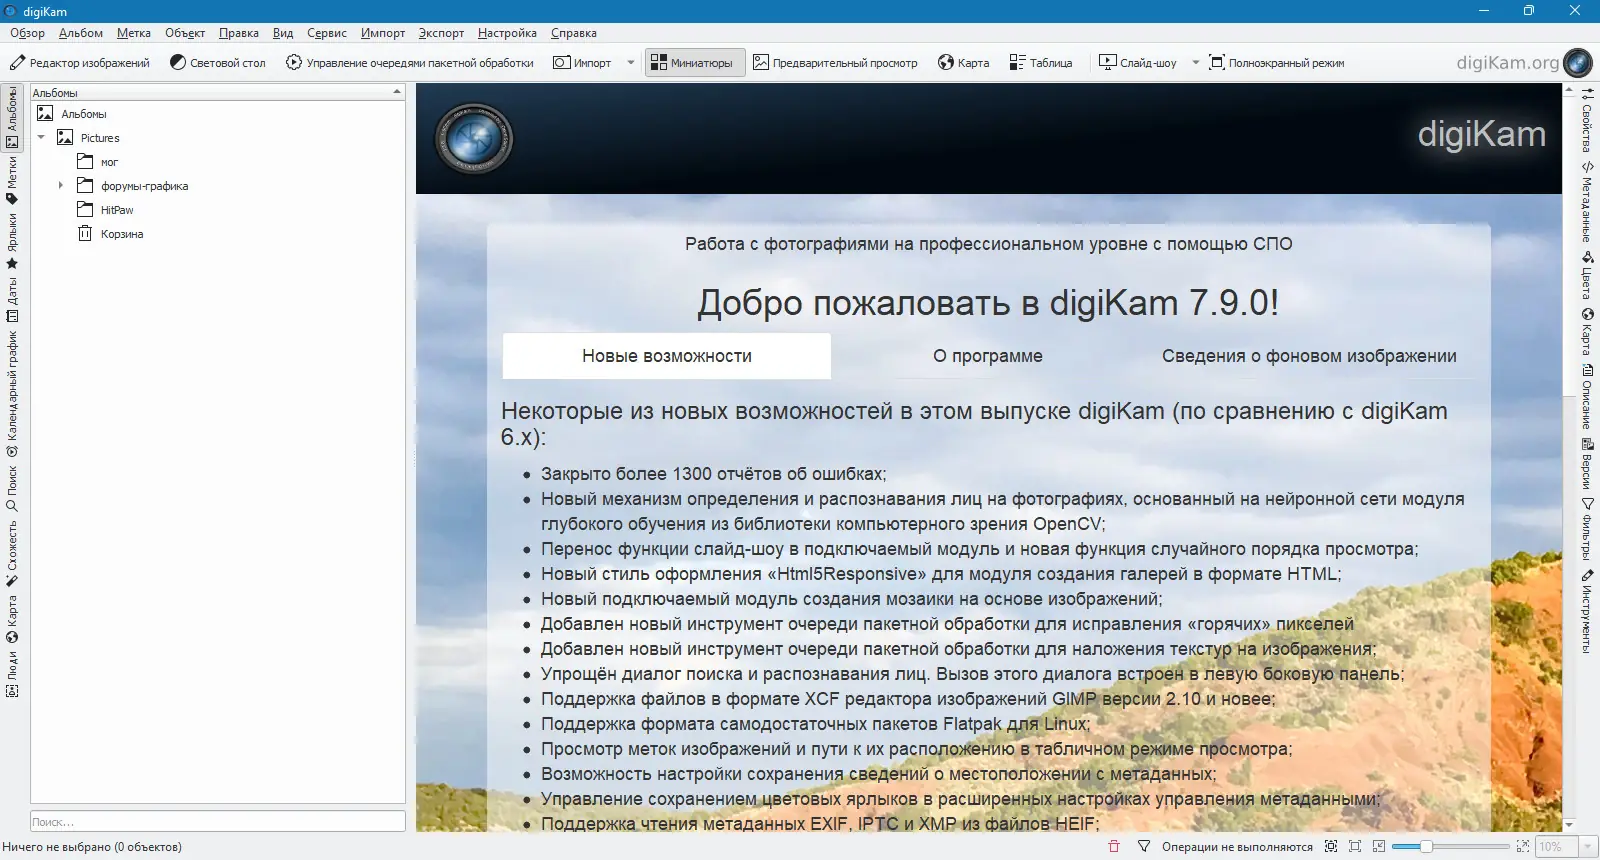Enable Полноэкранный режим full screen
The image size is (1600, 860).
pos(1277,62)
